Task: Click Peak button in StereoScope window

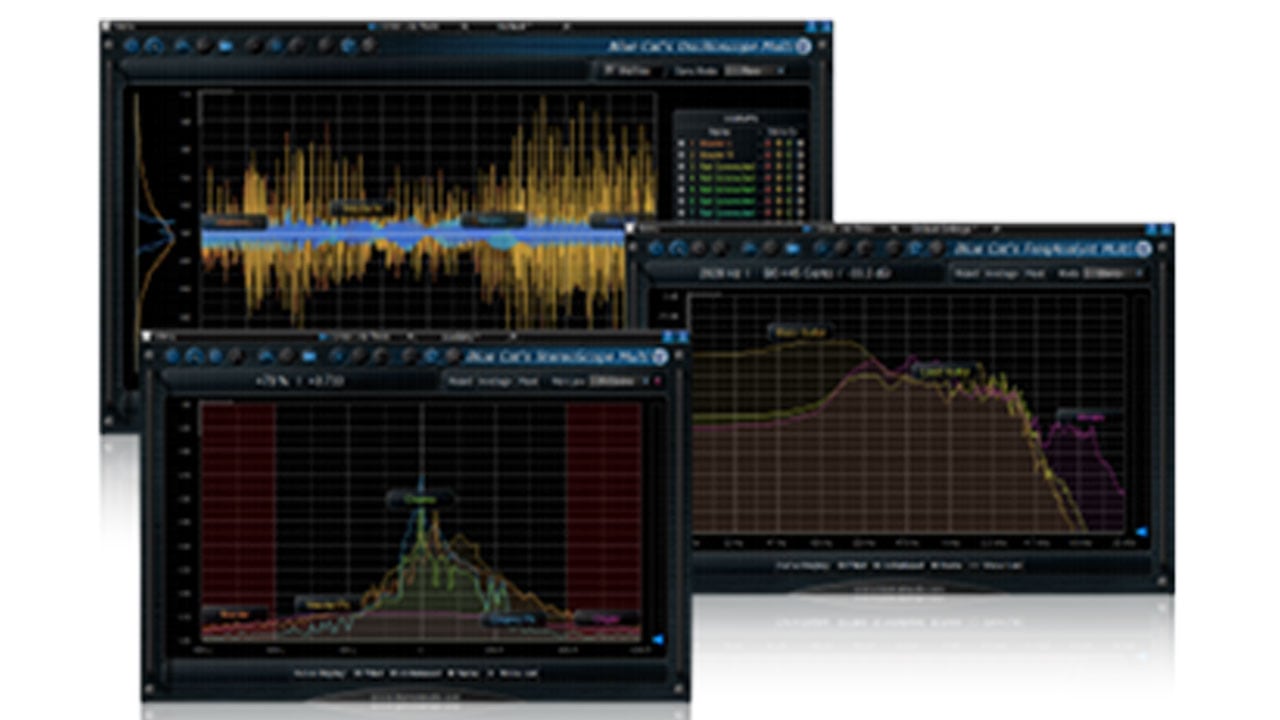Action: 530,381
